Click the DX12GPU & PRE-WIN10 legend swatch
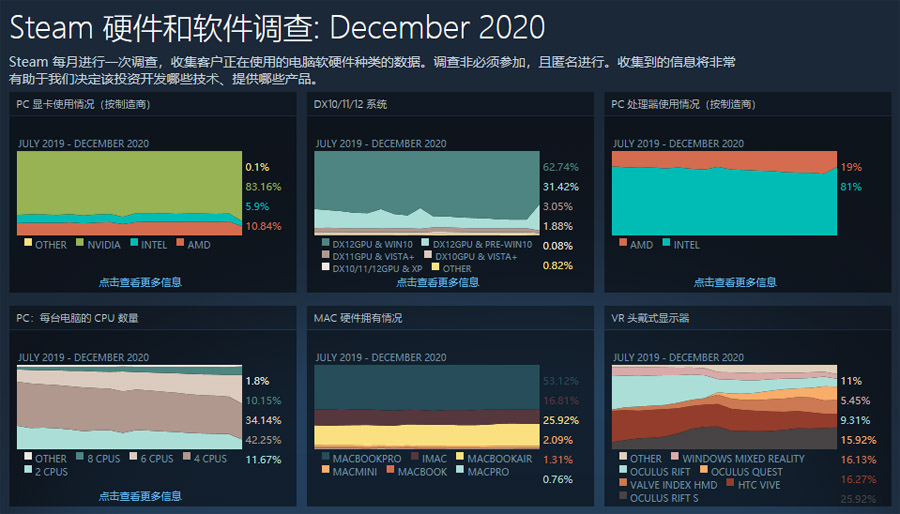 tap(425, 242)
